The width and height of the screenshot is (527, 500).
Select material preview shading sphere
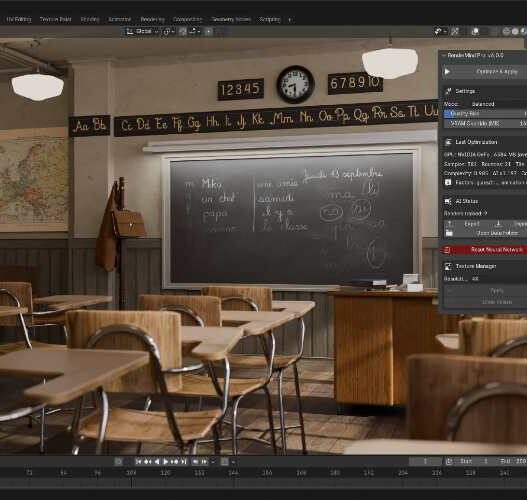click(524, 32)
